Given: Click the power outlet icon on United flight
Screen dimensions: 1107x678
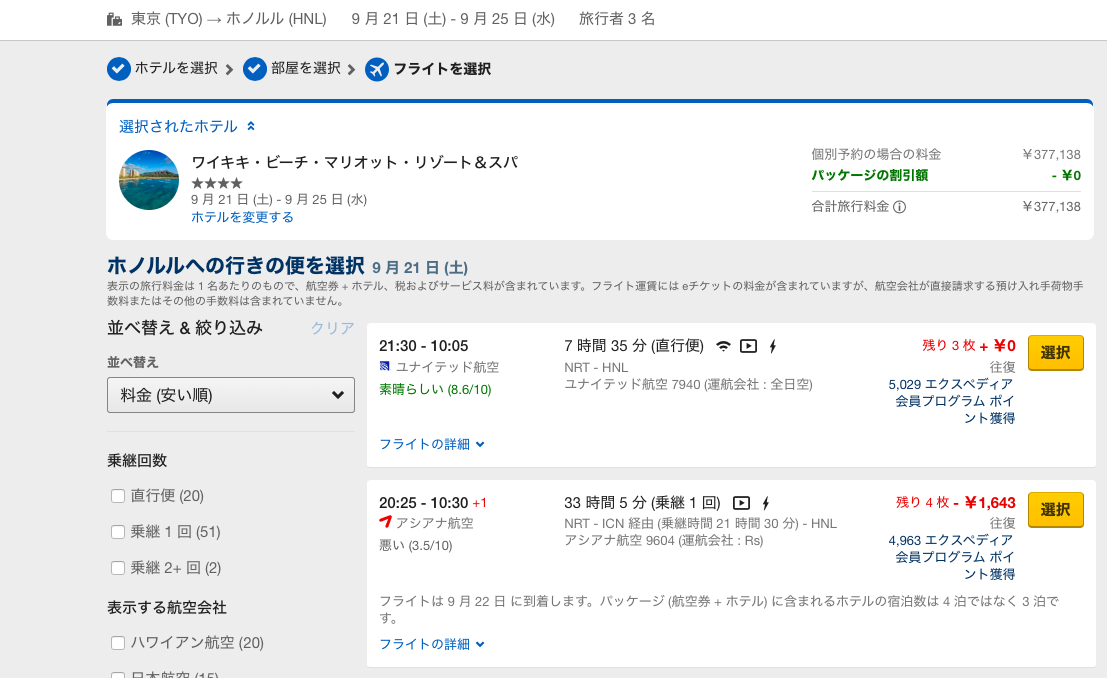Looking at the screenshot, I should tap(772, 345).
